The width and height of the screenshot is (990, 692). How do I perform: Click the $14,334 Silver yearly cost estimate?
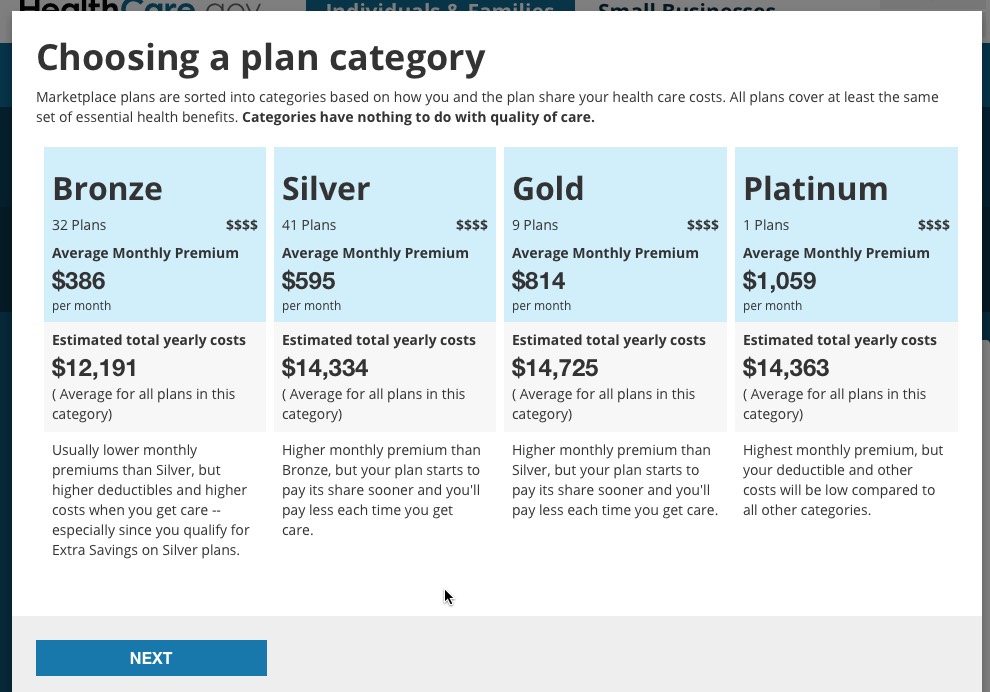click(x=325, y=368)
